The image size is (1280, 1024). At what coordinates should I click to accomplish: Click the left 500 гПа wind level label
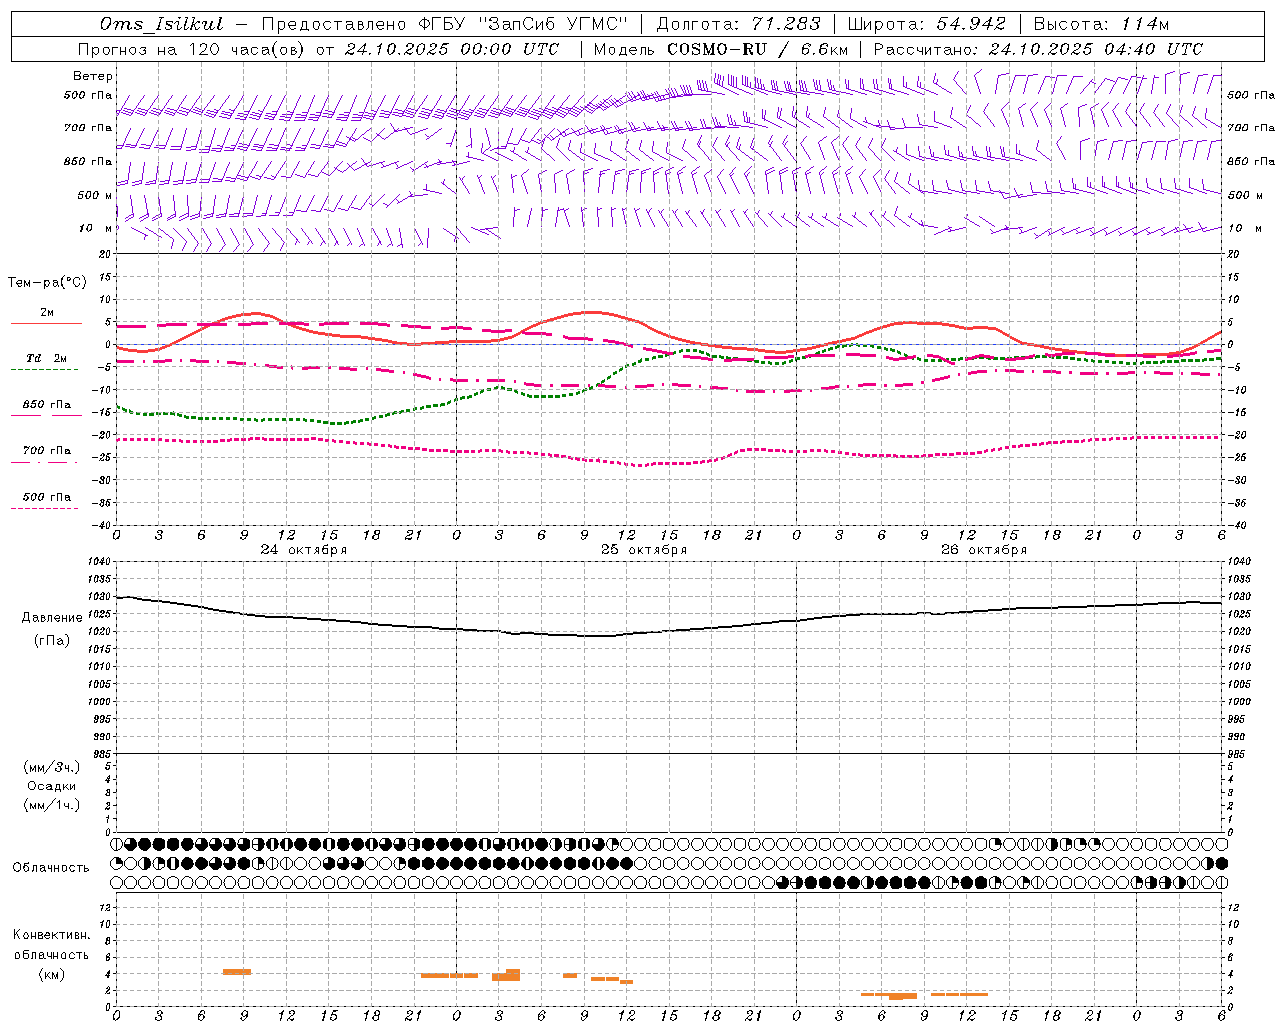pyautogui.click(x=88, y=96)
